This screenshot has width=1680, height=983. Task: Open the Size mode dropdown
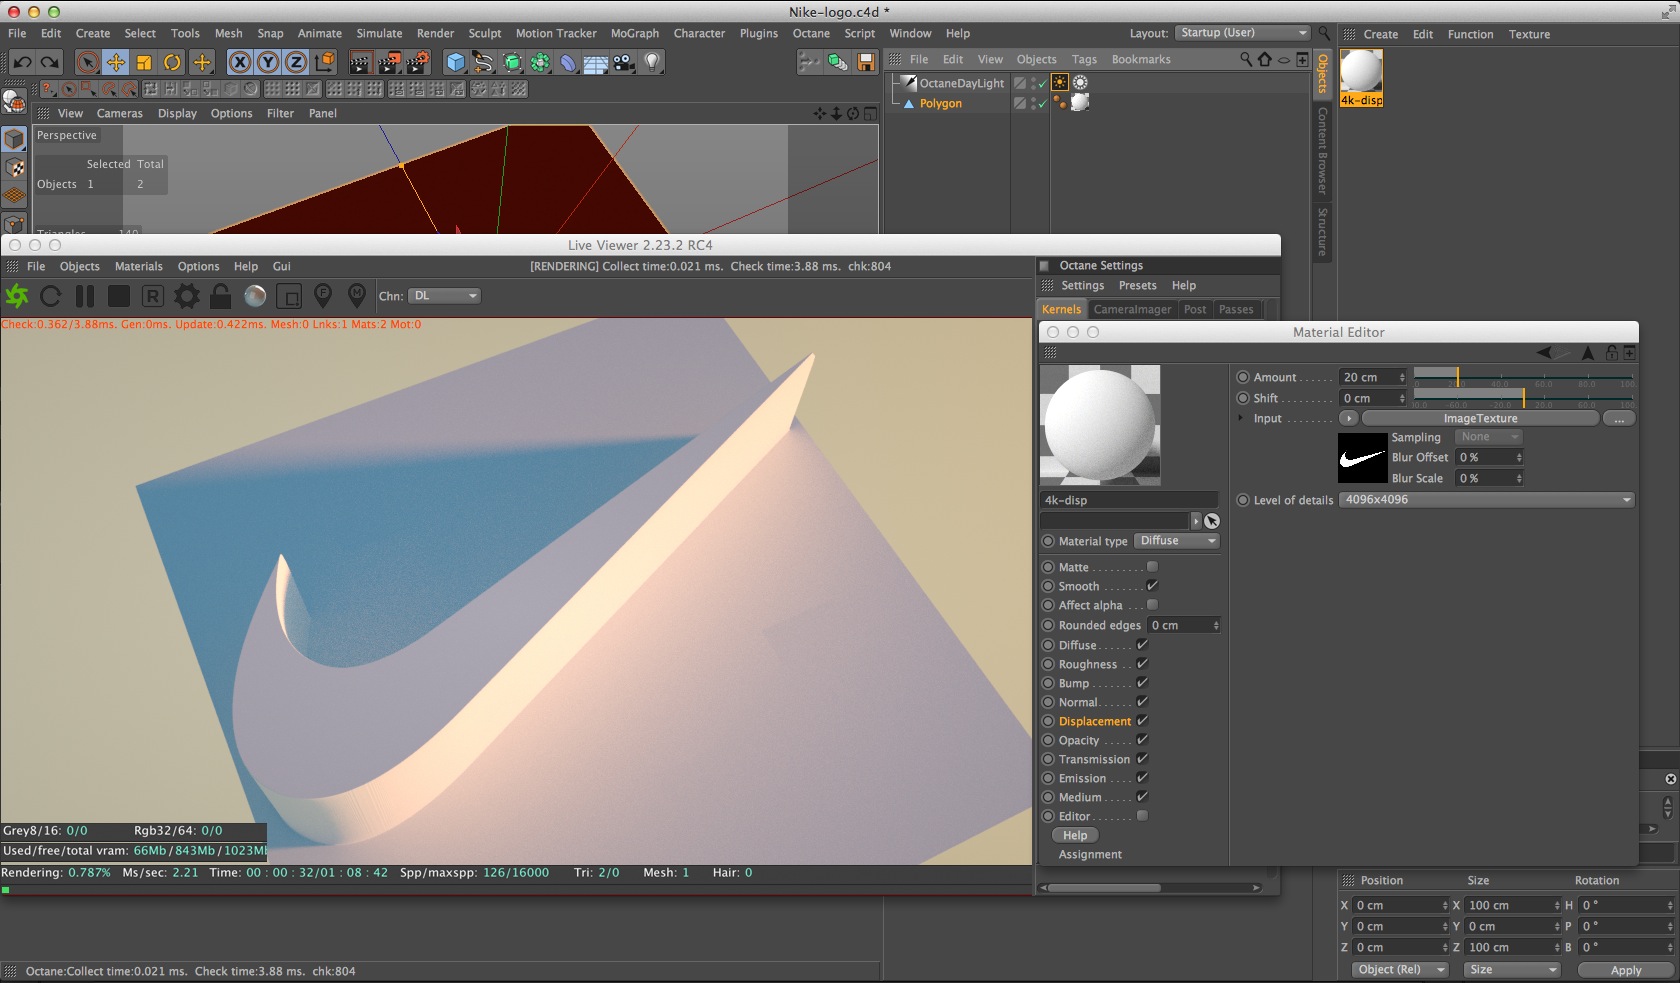[1512, 970]
